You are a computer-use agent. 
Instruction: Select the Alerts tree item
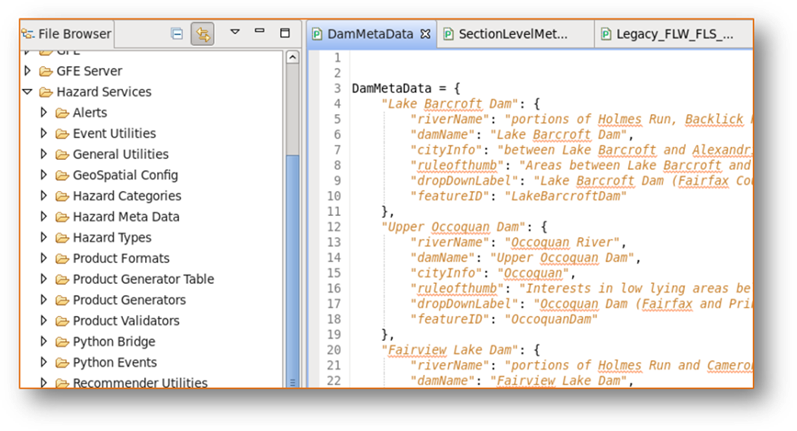click(89, 112)
